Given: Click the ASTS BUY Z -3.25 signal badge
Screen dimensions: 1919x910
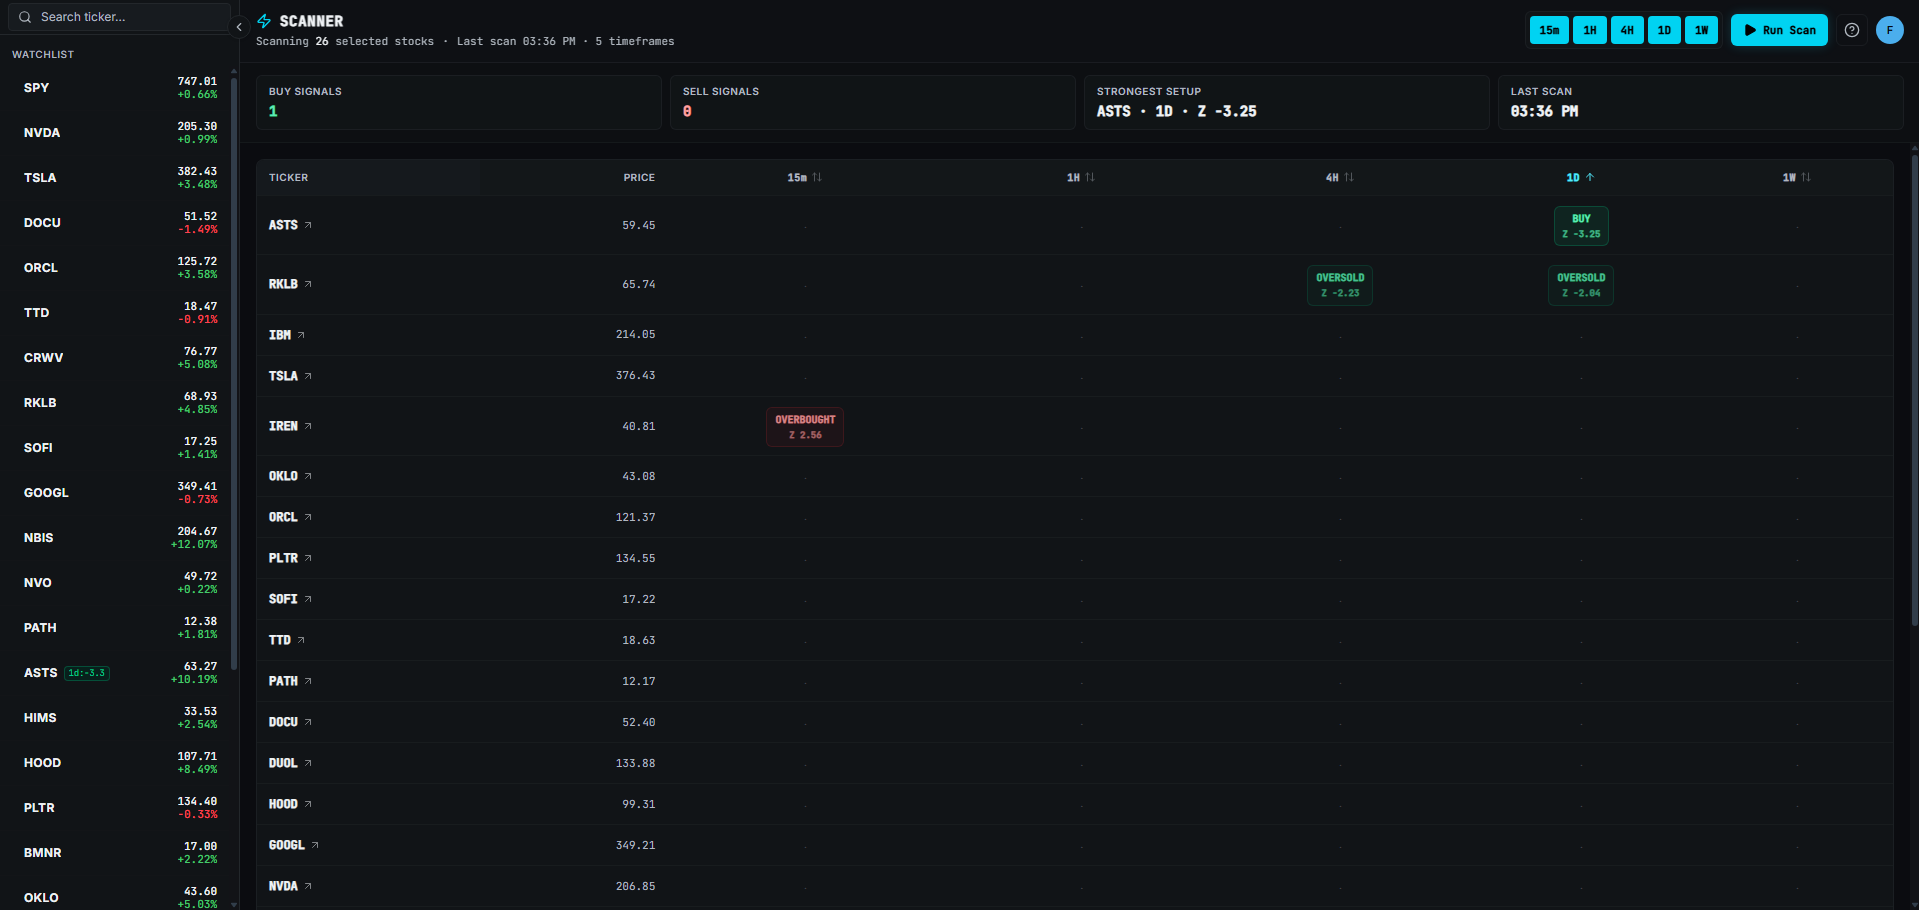Looking at the screenshot, I should pos(1581,226).
